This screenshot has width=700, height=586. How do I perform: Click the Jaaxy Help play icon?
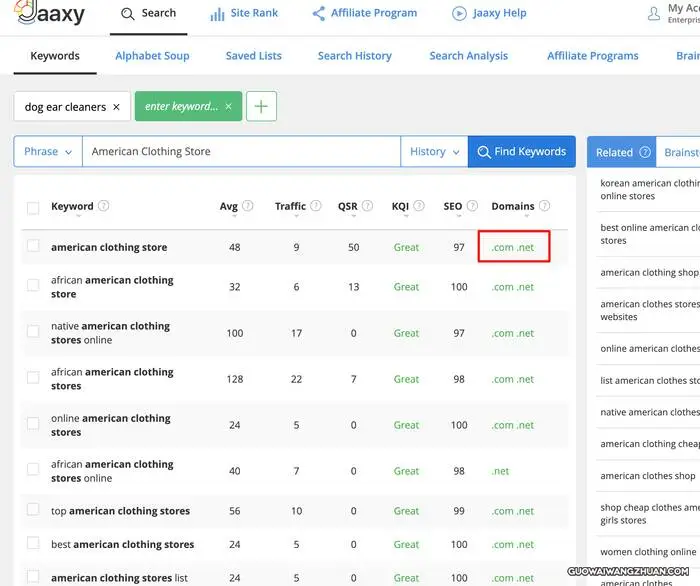point(459,13)
